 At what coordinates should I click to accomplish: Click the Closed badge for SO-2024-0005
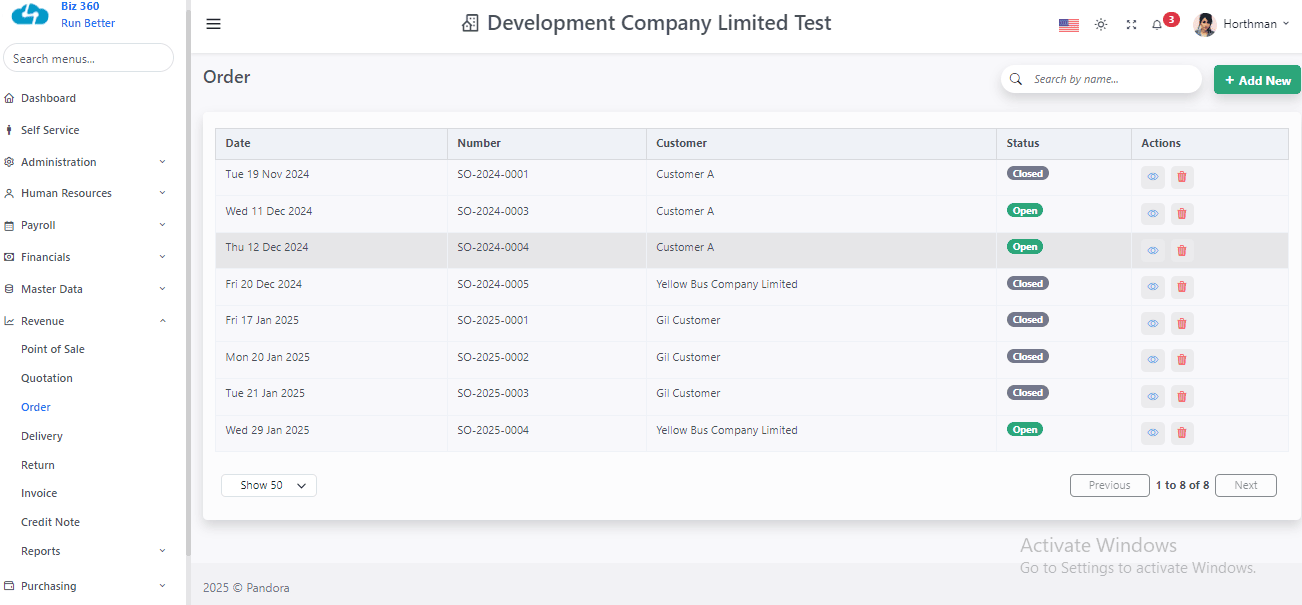(x=1028, y=283)
